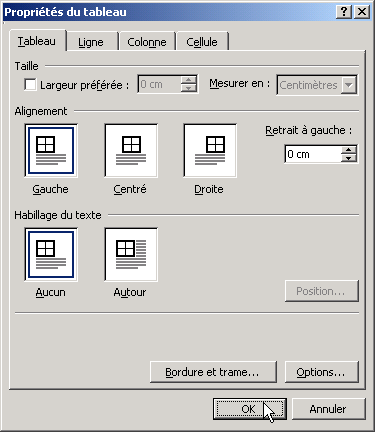Open the Mesurer en dropdown
Image resolution: width=375 pixels, height=432 pixels.
(349, 85)
